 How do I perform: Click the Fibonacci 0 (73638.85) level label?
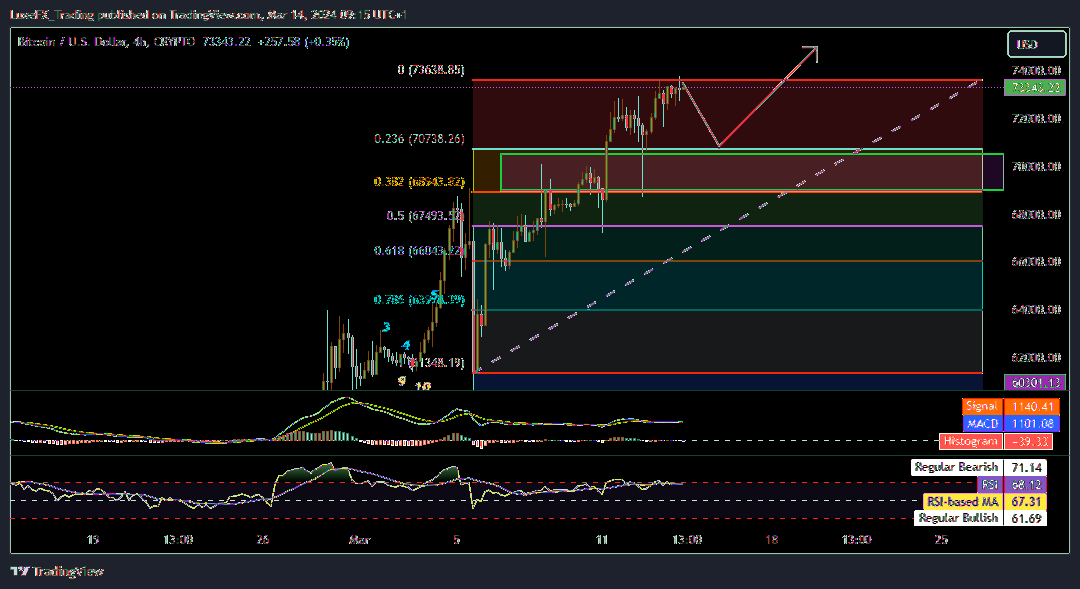(x=430, y=70)
